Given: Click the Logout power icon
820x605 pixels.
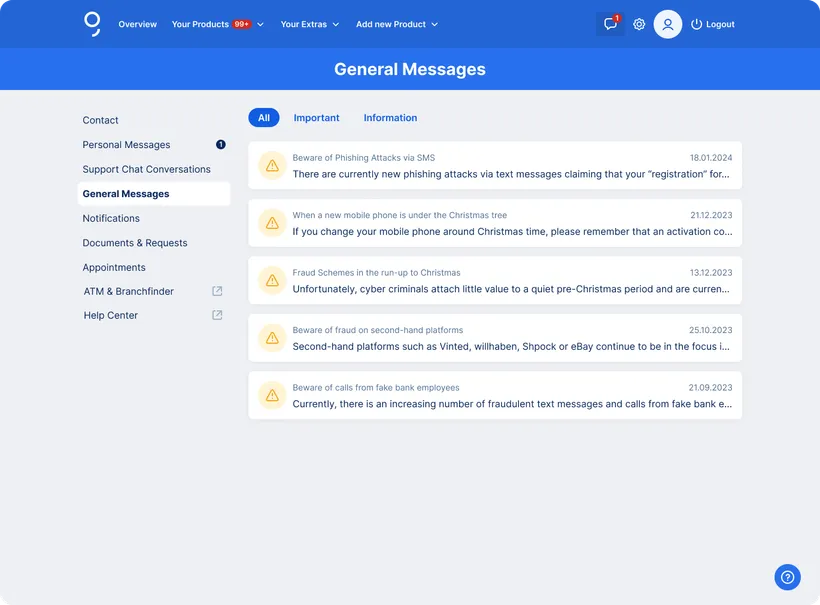Looking at the screenshot, I should click(696, 24).
